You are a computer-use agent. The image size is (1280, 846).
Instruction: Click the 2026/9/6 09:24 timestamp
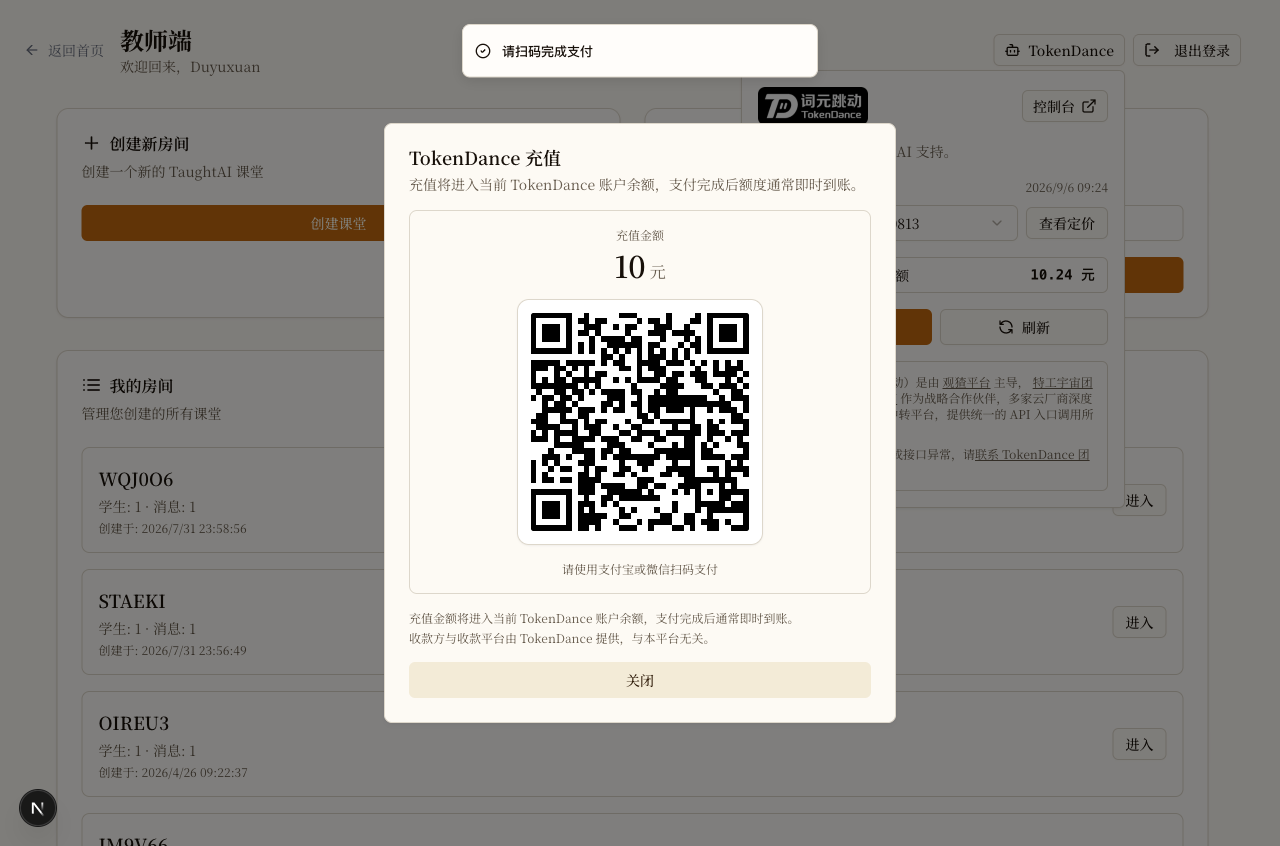pos(1066,187)
